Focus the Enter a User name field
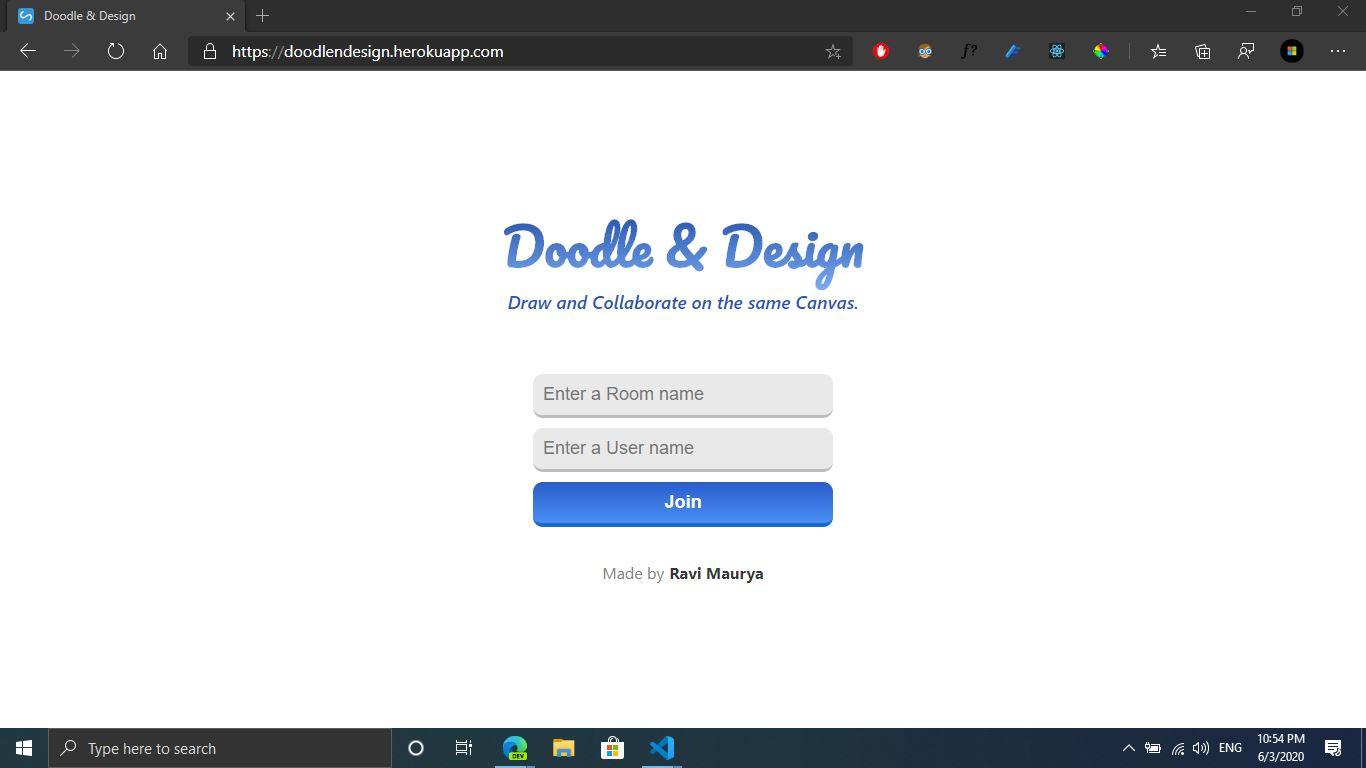Screen dimensions: 1366x768 click(x=682, y=448)
